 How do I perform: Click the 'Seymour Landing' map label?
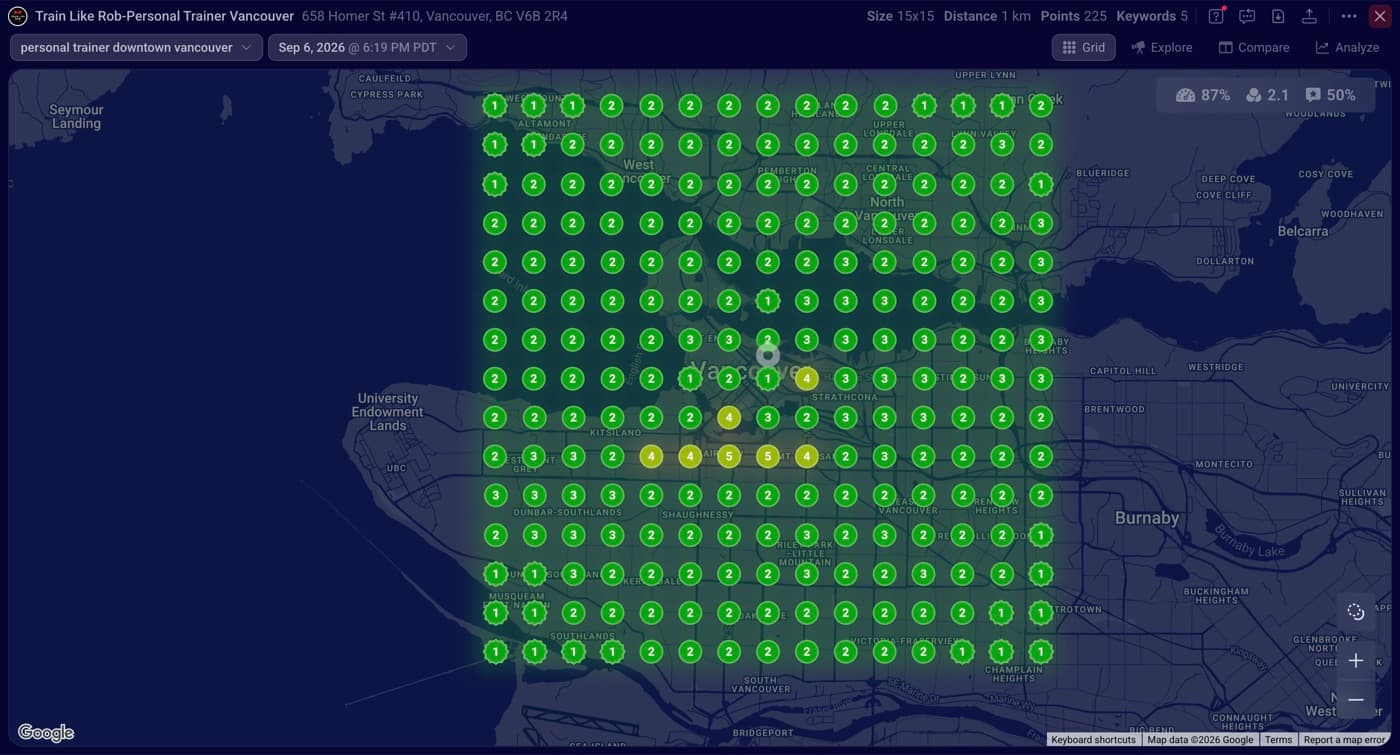pos(76,117)
